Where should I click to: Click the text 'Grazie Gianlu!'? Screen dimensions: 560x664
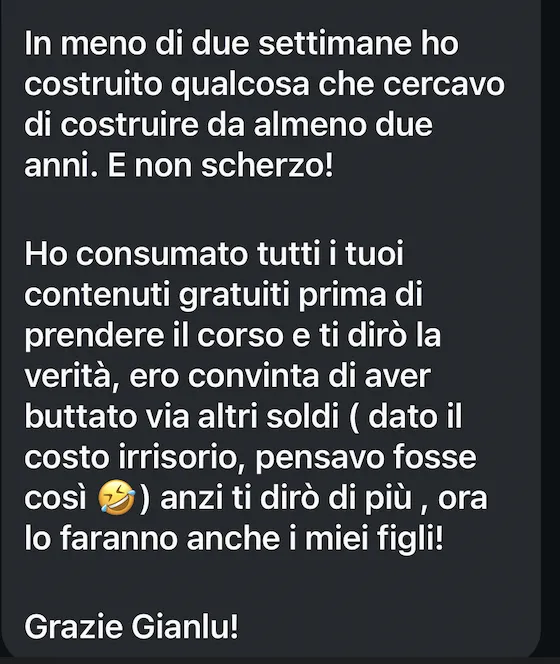(132, 627)
